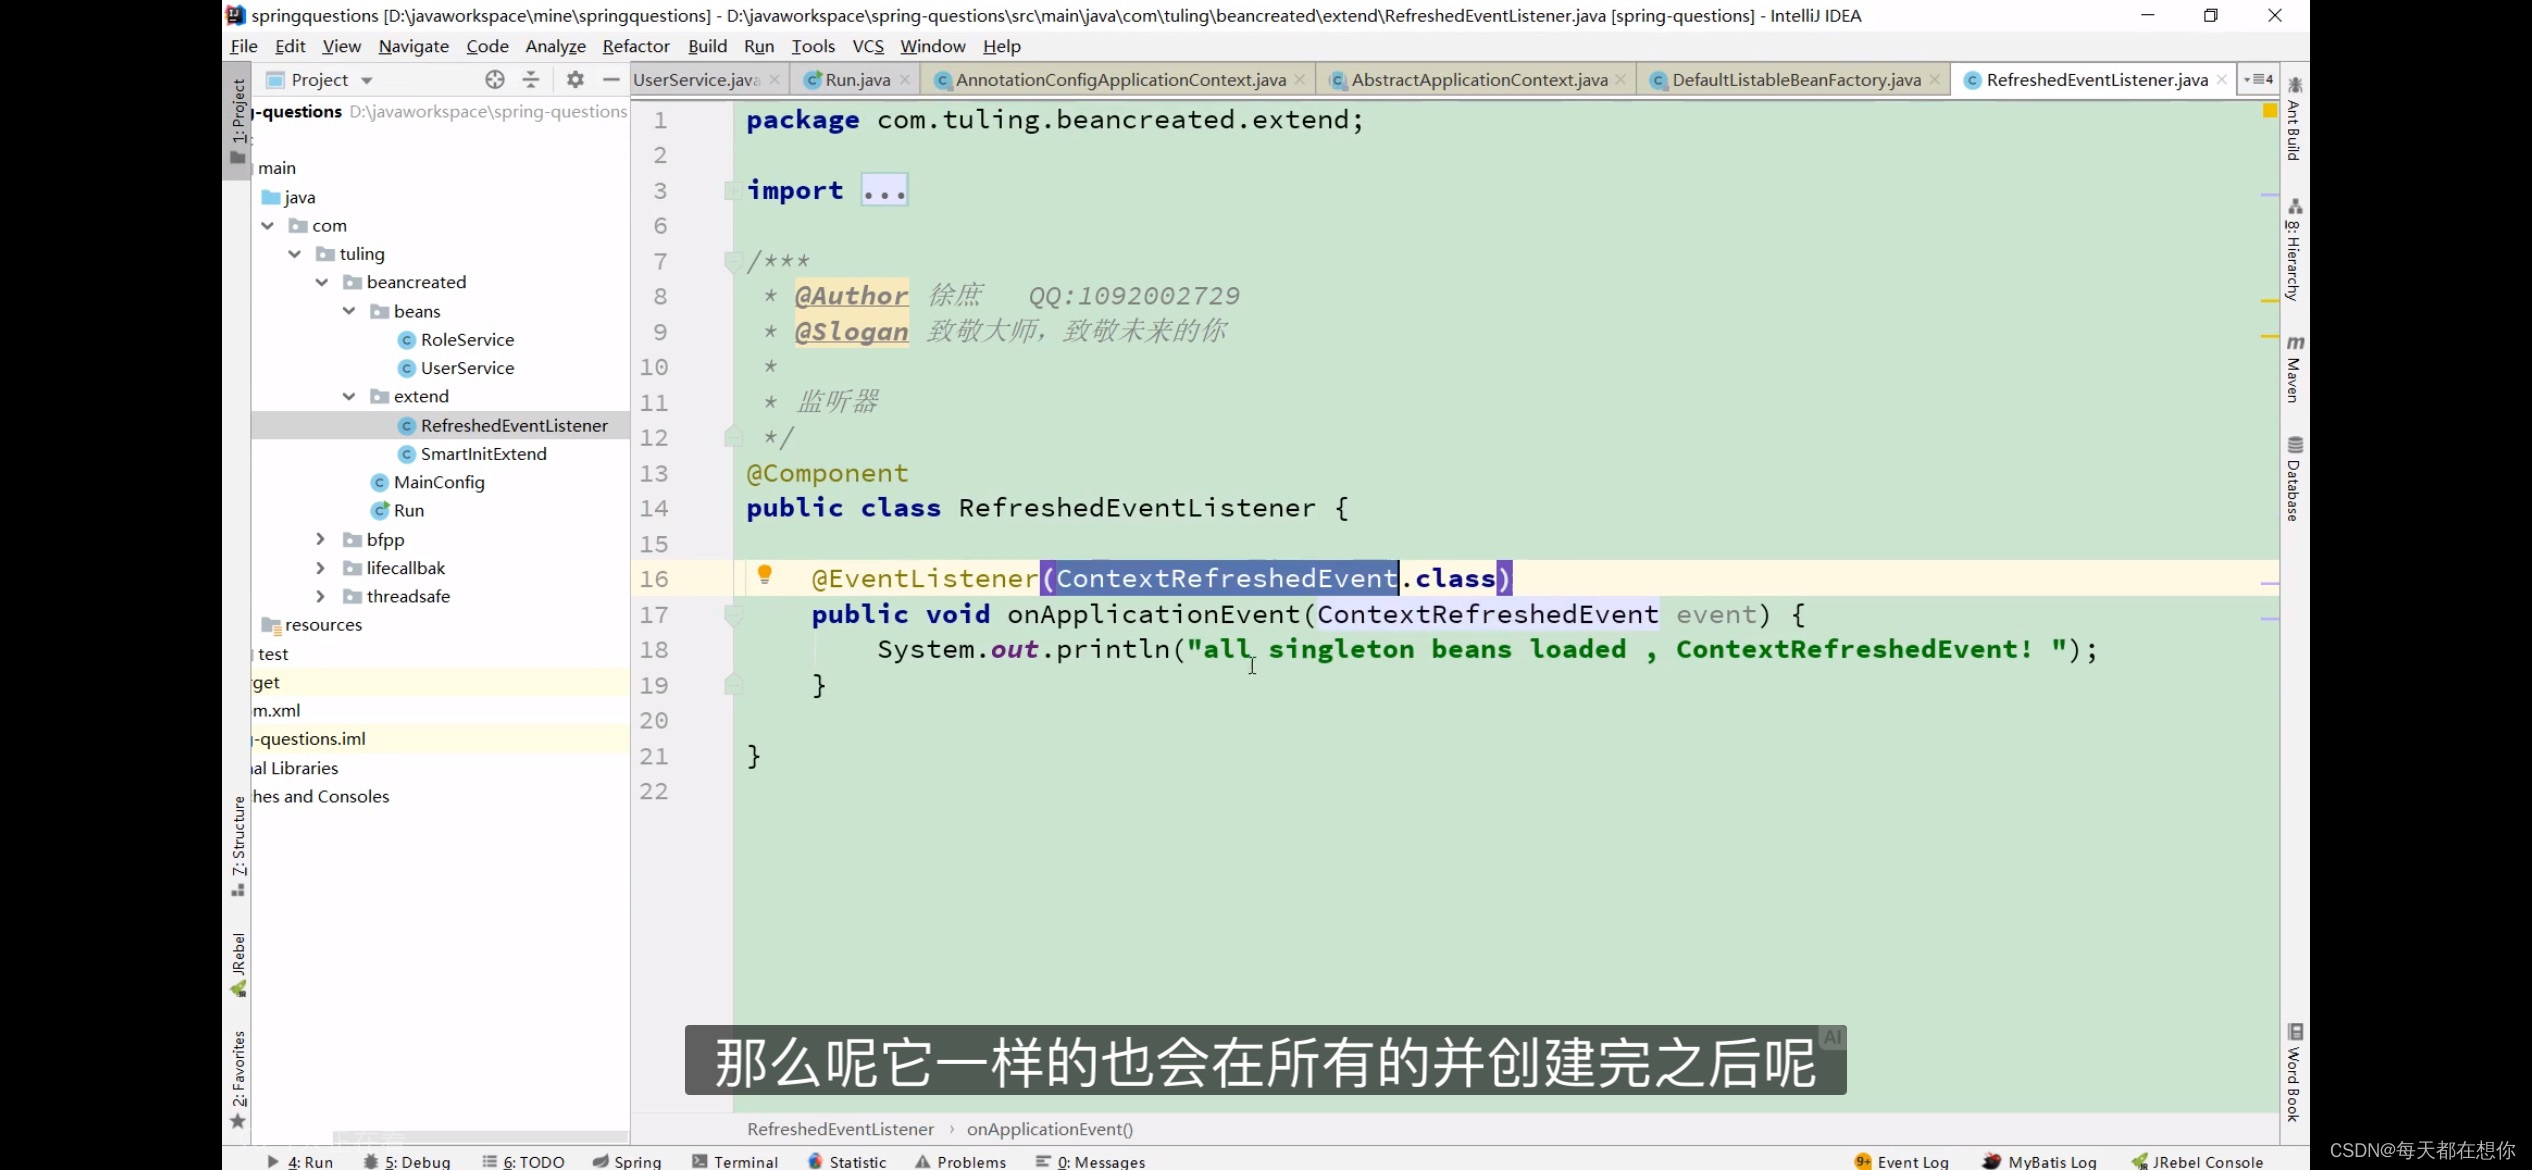Image resolution: width=2532 pixels, height=1170 pixels.
Task: Open the Messages tool window
Action: coord(1091,1161)
